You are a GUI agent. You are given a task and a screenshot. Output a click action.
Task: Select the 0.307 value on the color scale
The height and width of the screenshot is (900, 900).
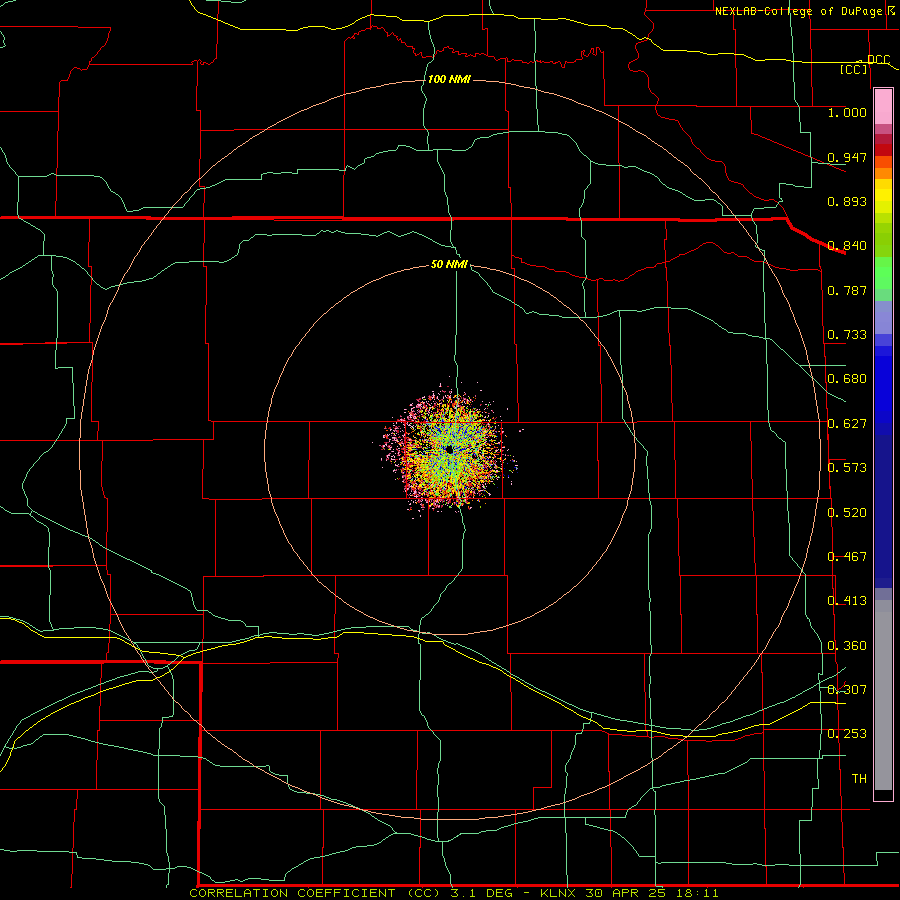pyautogui.click(x=847, y=690)
